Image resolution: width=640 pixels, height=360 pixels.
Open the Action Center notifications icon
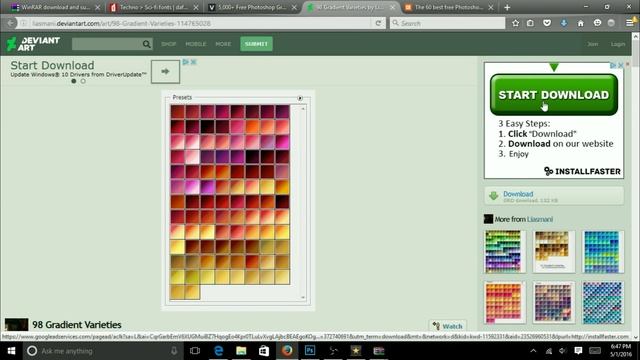[x=578, y=351]
